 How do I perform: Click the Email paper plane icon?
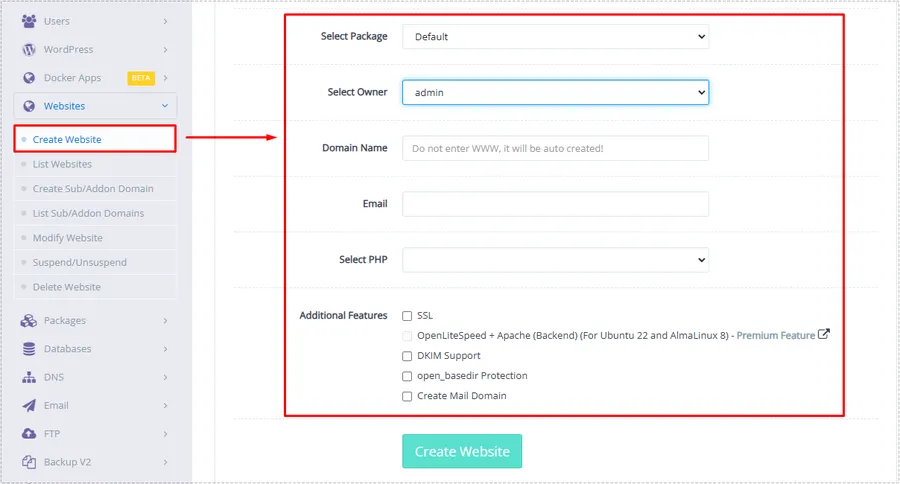28,406
